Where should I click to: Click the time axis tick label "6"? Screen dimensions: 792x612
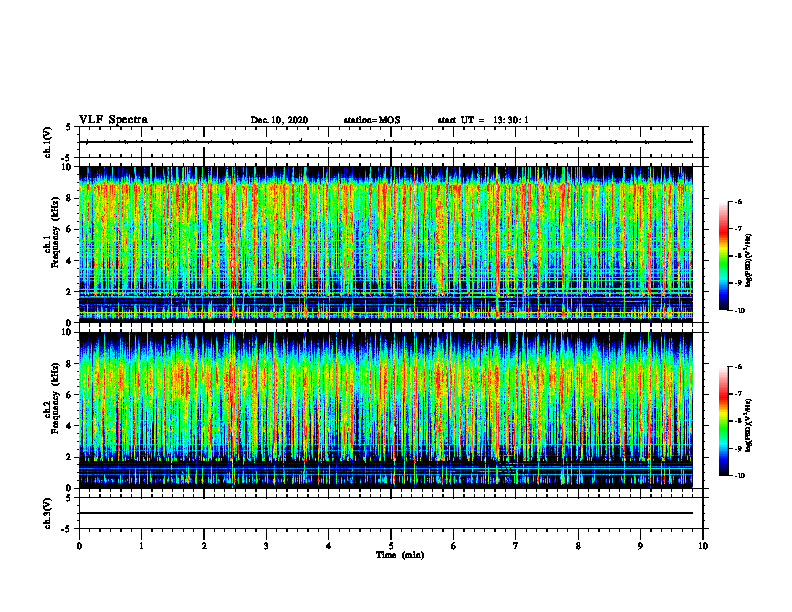tap(454, 546)
